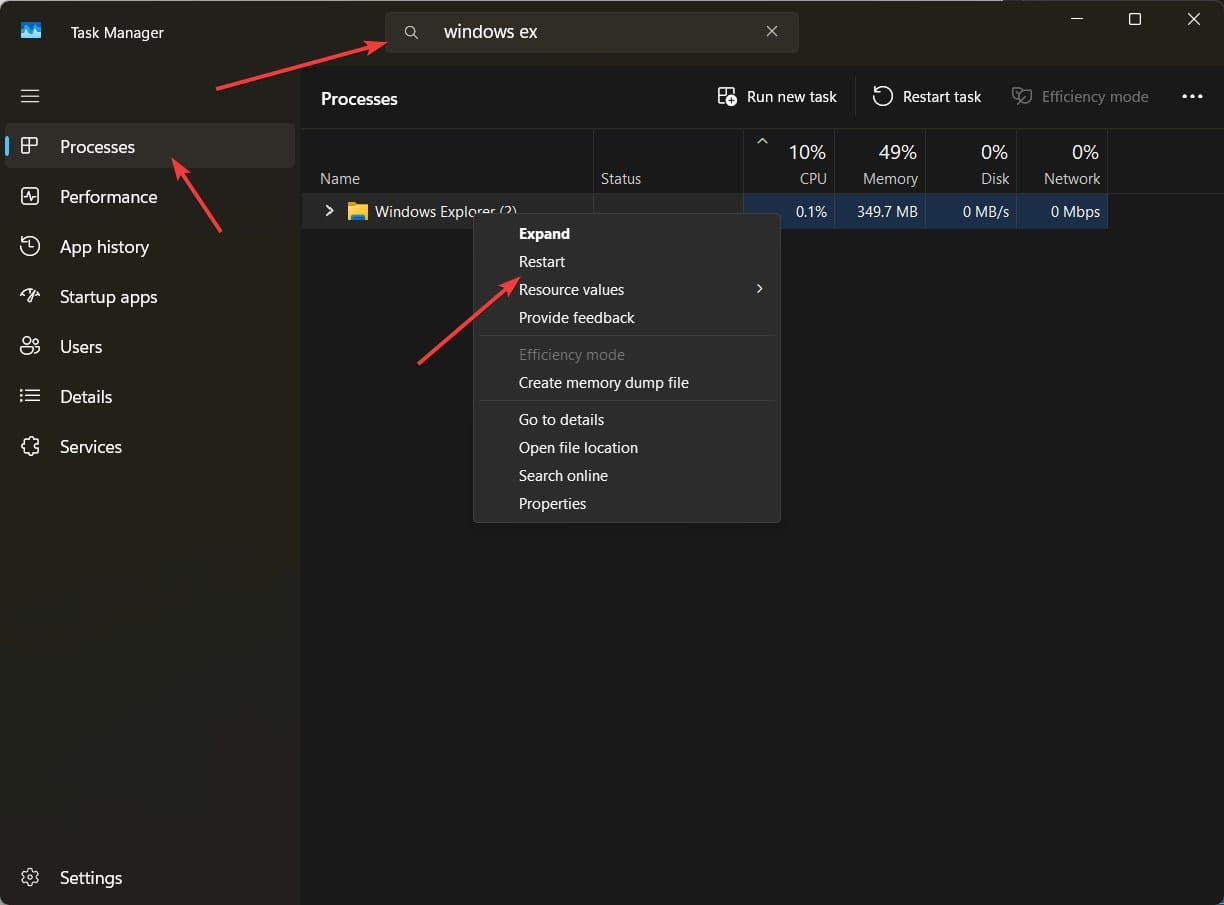Screen dimensions: 1224x905
Task: View Startup apps
Action: 108,296
